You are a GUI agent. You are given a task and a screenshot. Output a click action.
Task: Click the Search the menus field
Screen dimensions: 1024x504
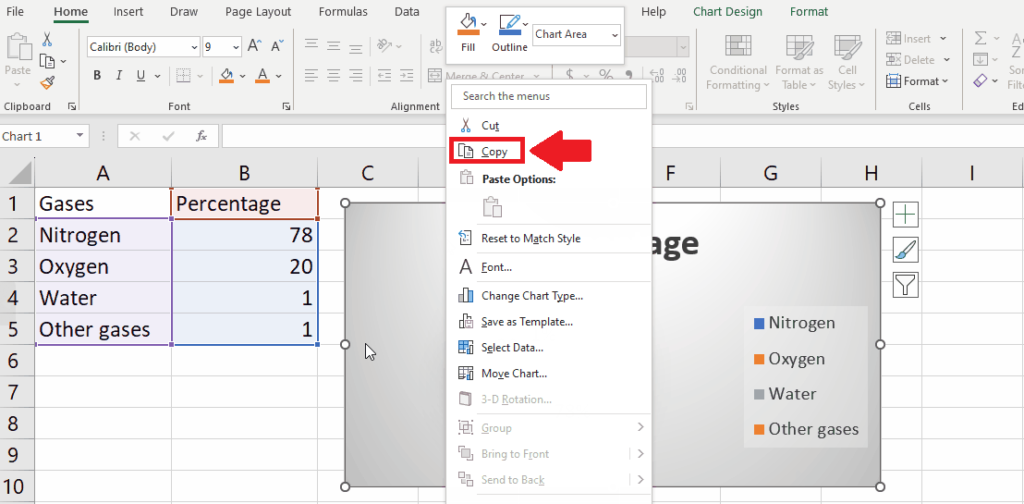point(549,96)
